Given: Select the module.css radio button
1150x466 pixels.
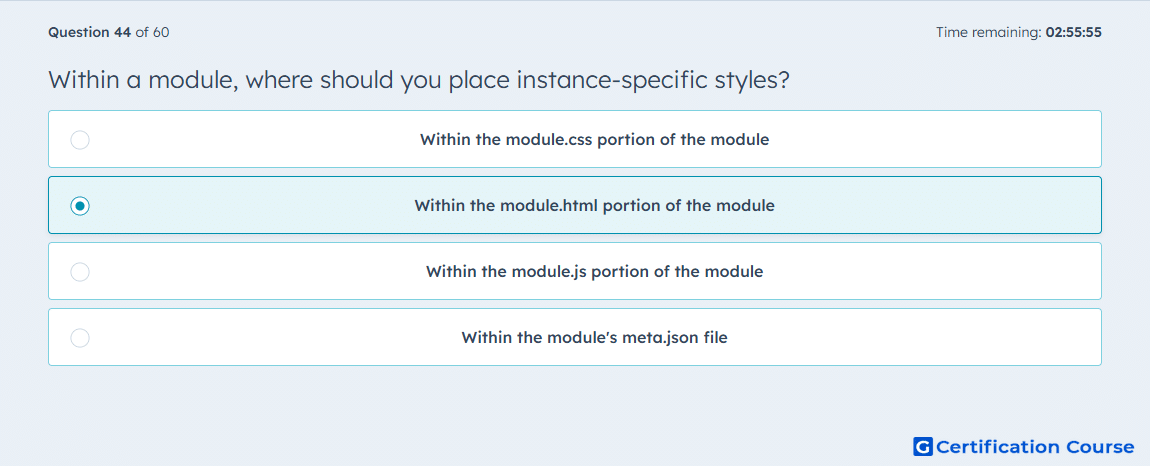Looking at the screenshot, I should tap(80, 139).
